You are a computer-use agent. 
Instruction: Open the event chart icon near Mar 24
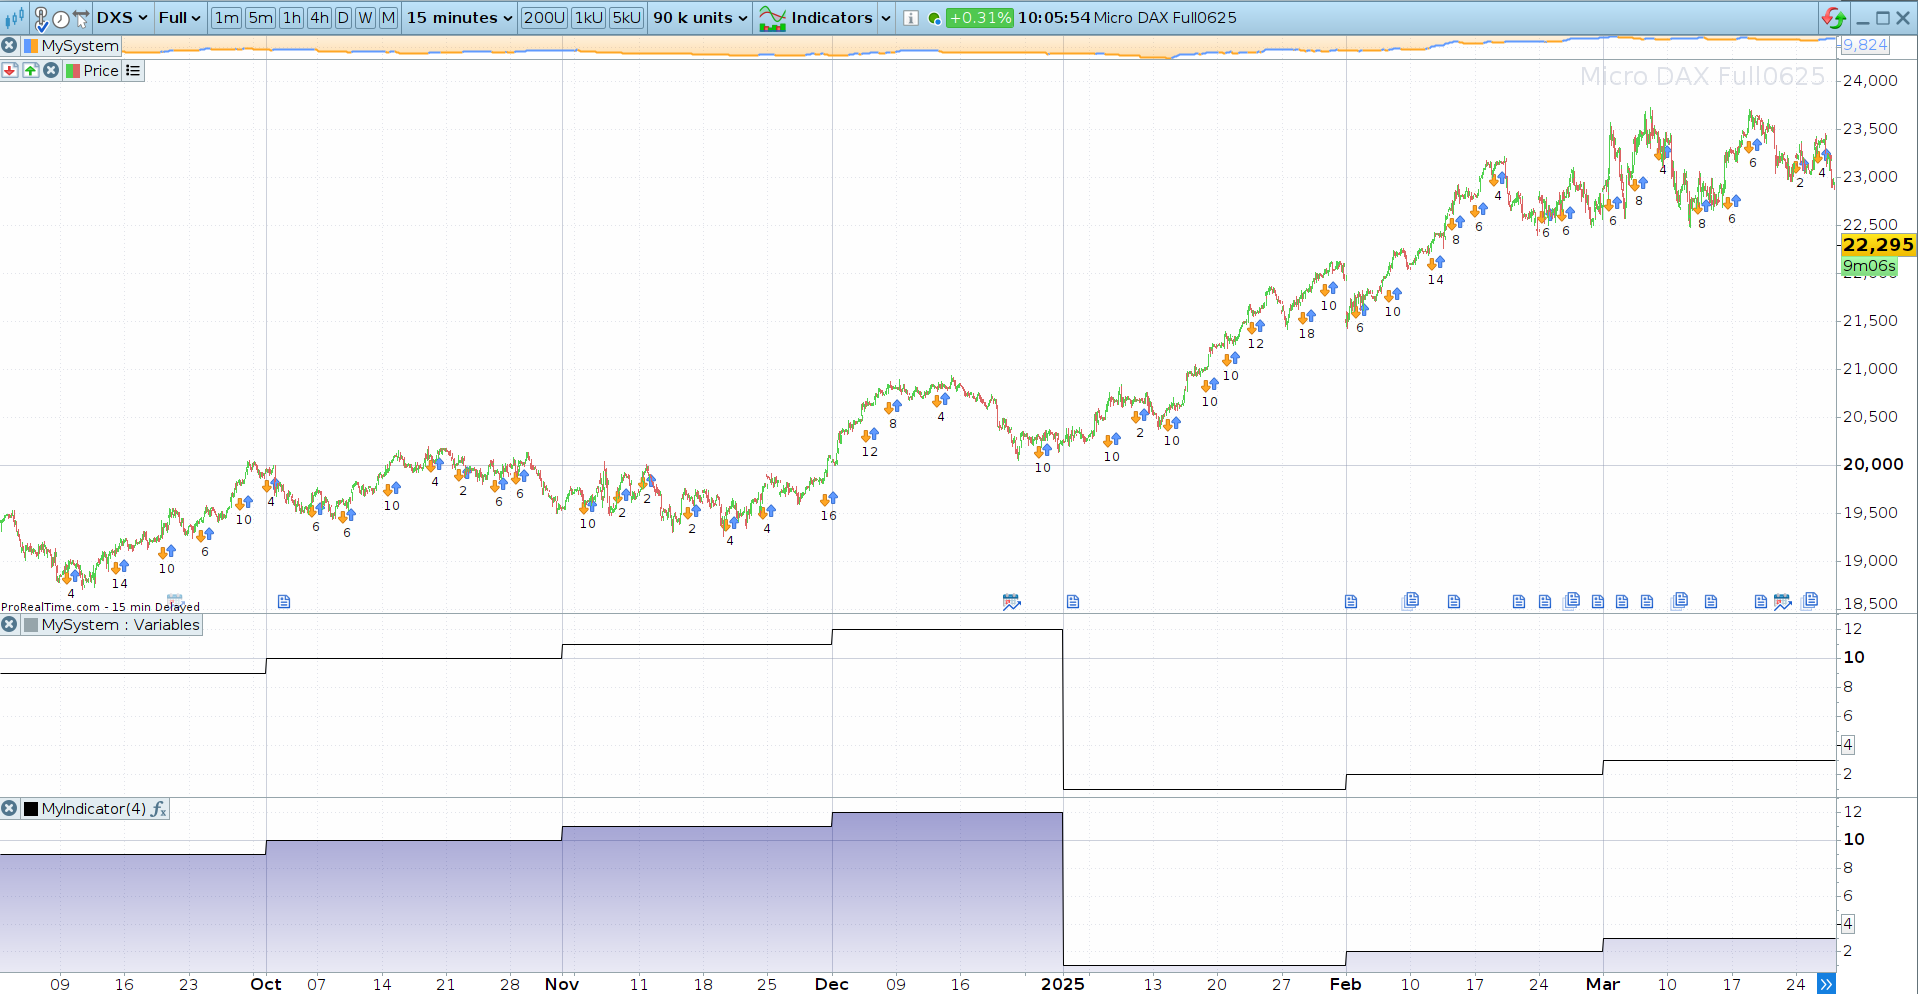point(1783,601)
